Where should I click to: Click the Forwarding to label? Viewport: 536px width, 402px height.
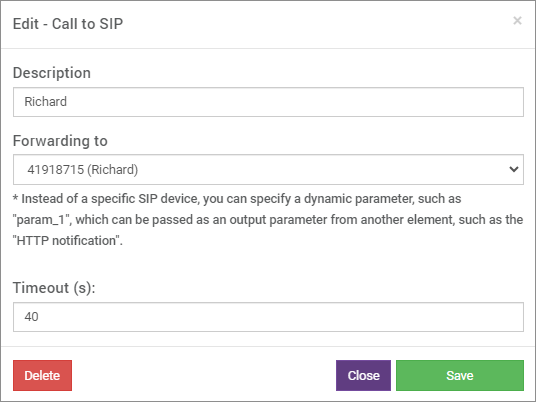point(60,141)
